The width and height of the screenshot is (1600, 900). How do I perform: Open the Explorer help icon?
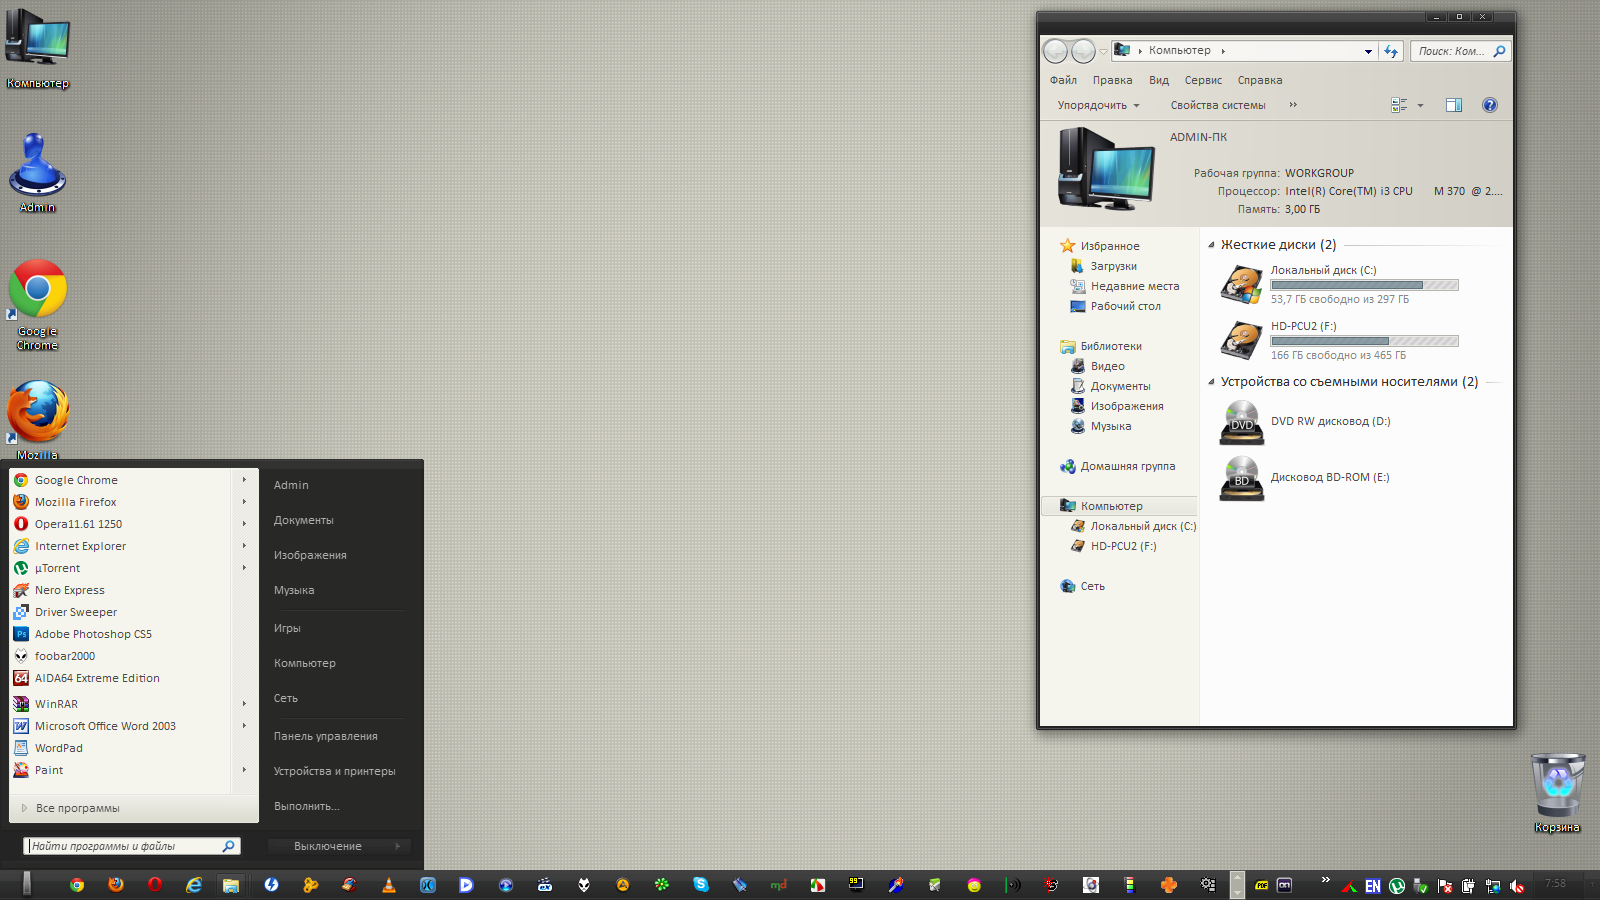click(x=1489, y=105)
